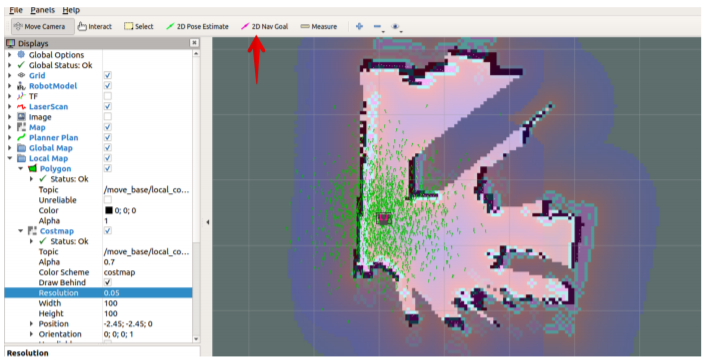Select the 2D Nav Goal tool

(x=265, y=27)
